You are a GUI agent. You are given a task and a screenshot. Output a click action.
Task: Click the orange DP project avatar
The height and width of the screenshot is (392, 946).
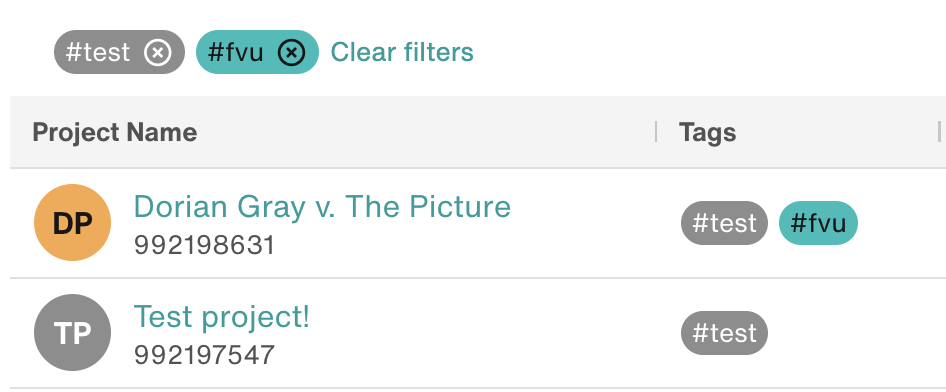pos(72,223)
